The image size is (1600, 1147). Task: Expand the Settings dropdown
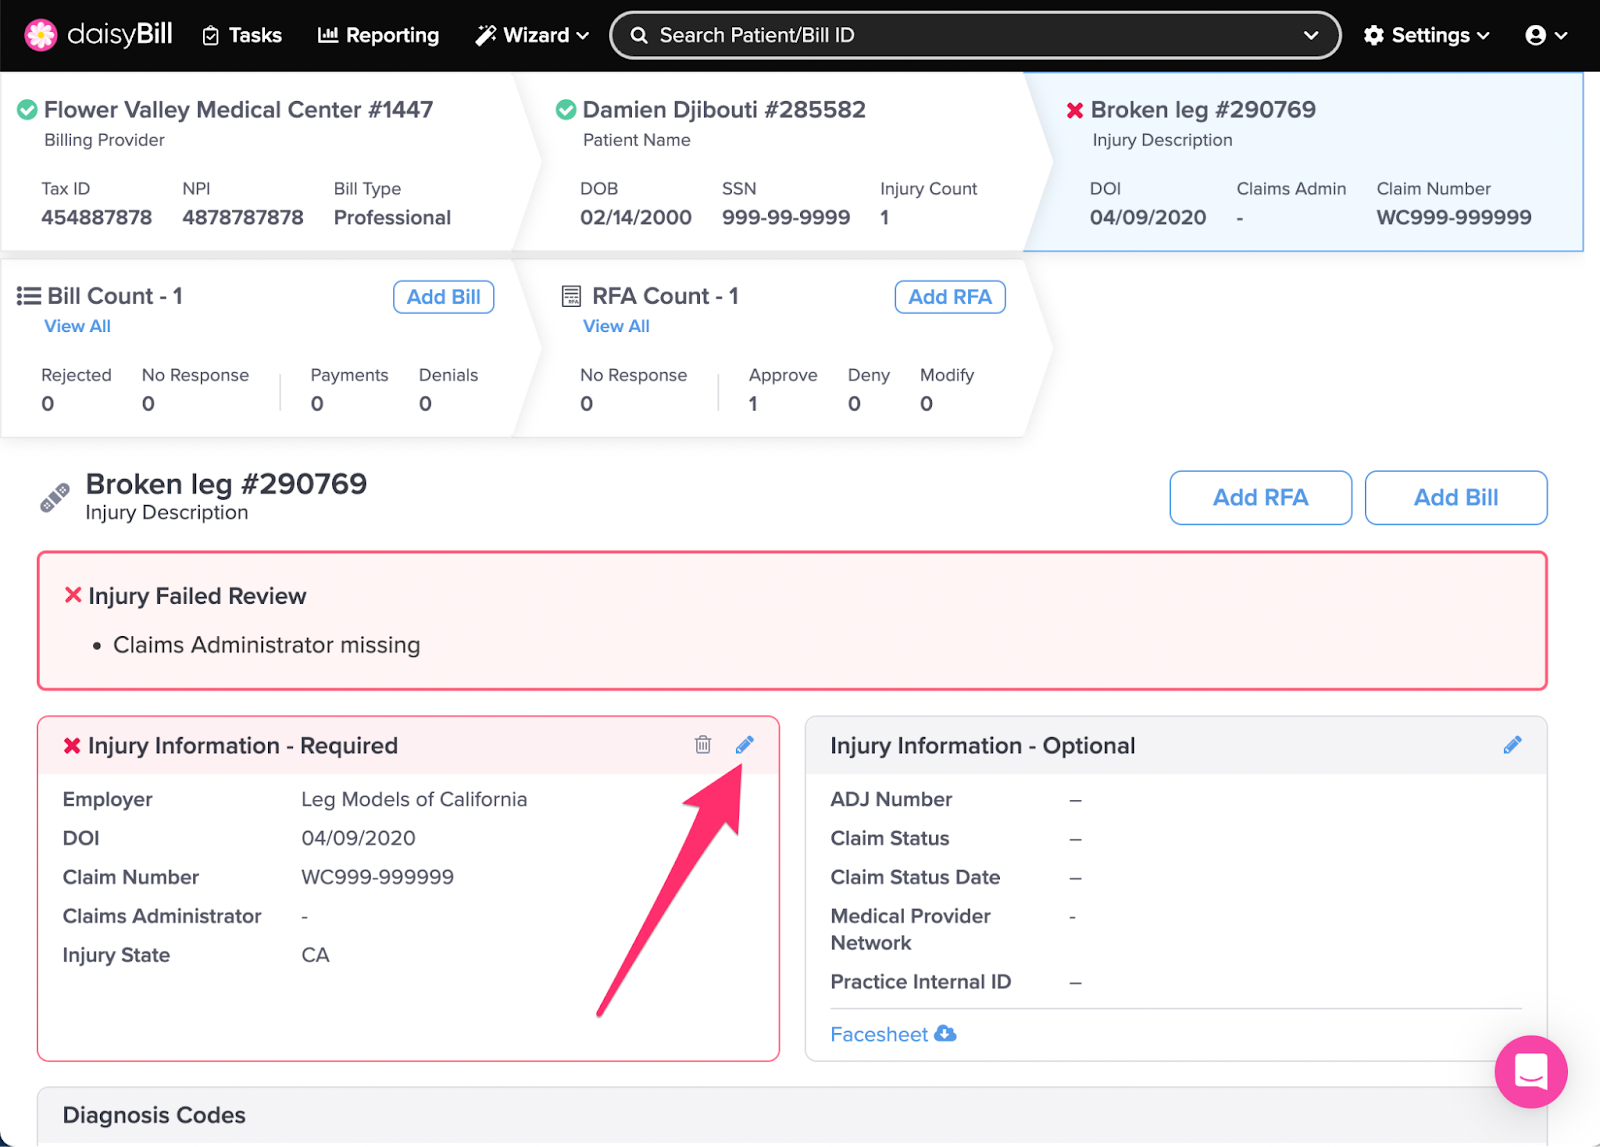[x=1426, y=35]
